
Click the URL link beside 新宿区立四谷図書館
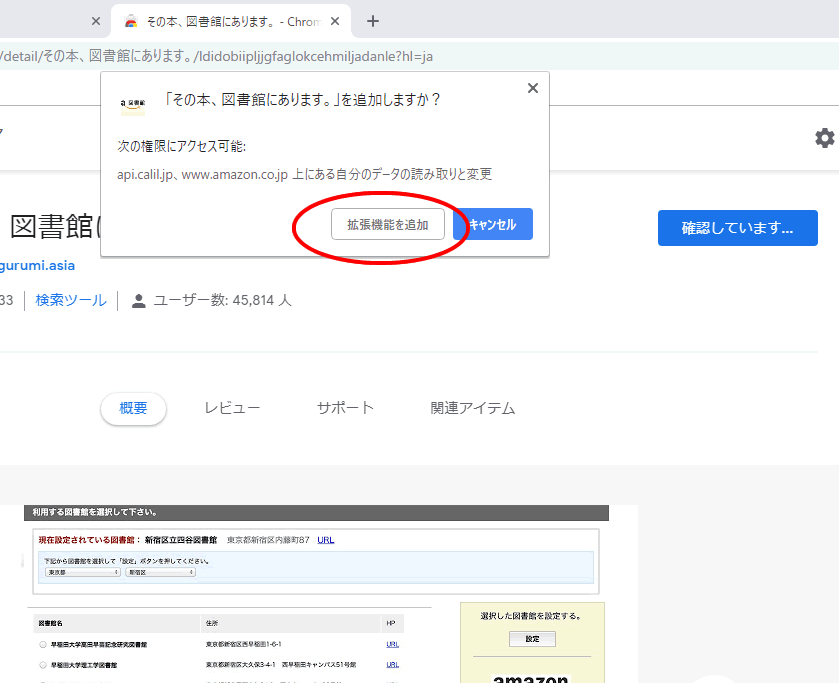(325, 540)
